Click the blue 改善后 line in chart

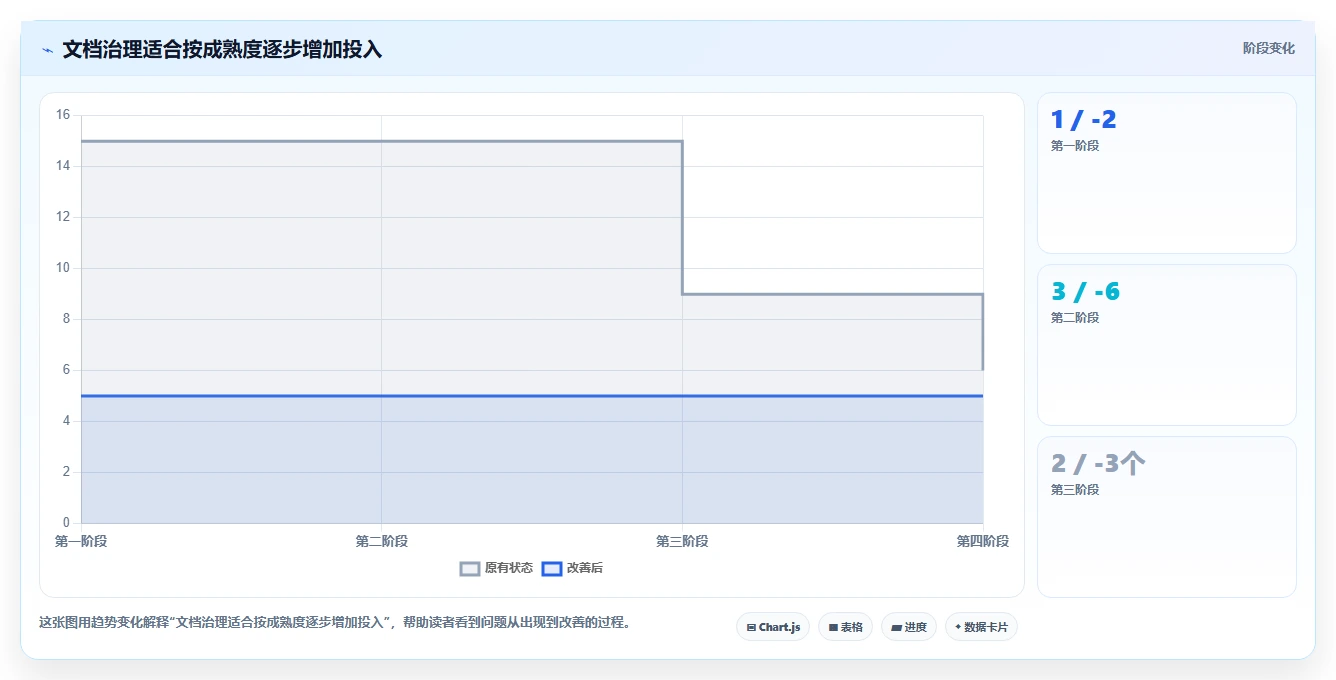coord(532,396)
